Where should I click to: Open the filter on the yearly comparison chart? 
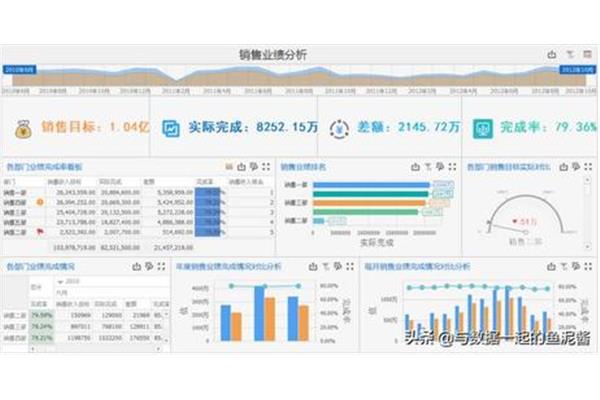pyautogui.click(x=326, y=266)
